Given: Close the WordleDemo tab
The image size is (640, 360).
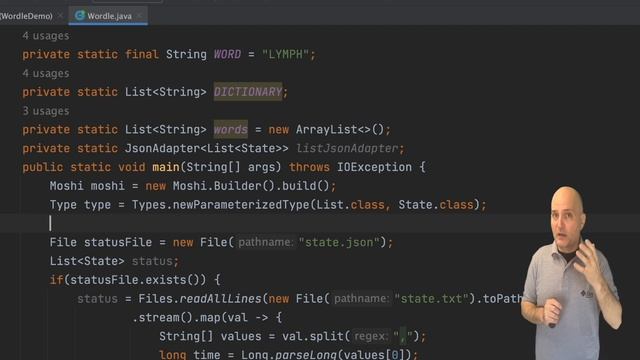Looking at the screenshot, I should pyautogui.click(x=60, y=16).
